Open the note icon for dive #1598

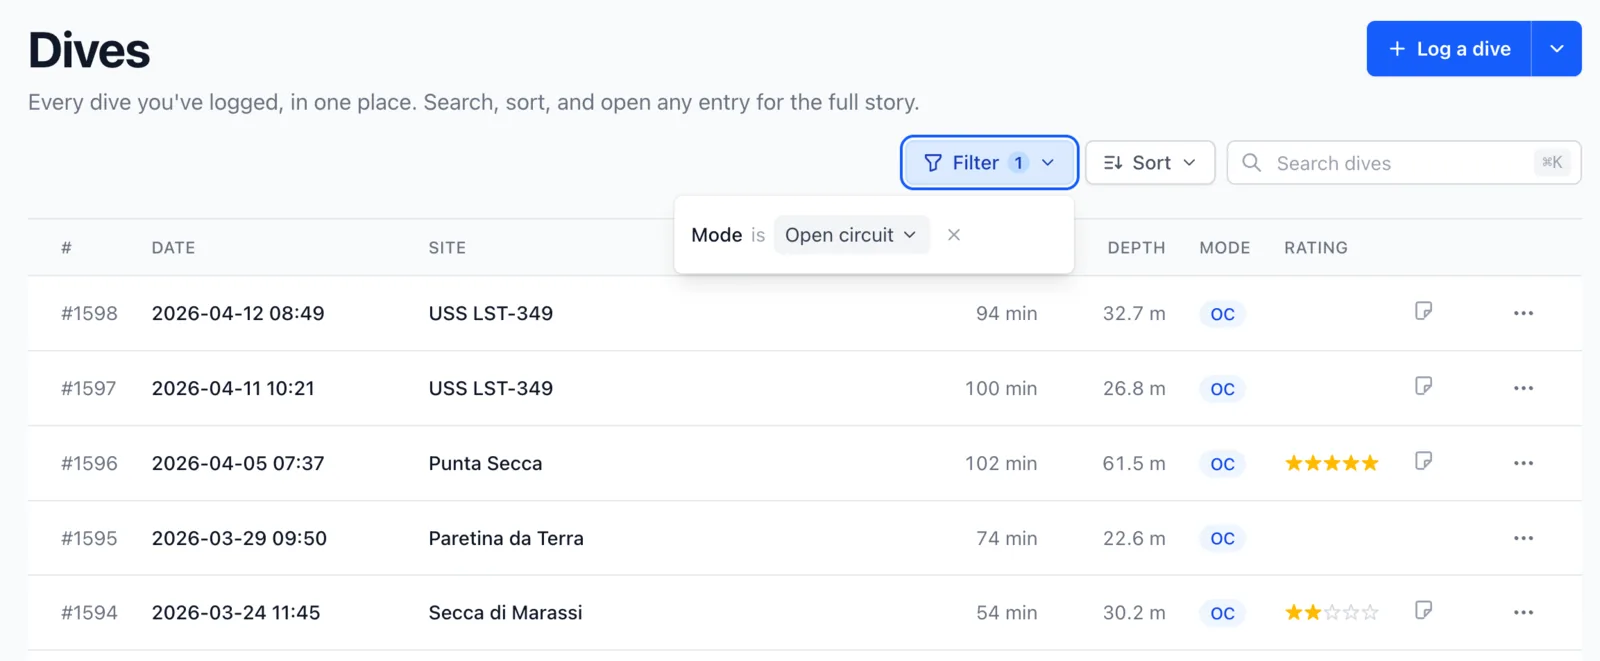point(1424,311)
